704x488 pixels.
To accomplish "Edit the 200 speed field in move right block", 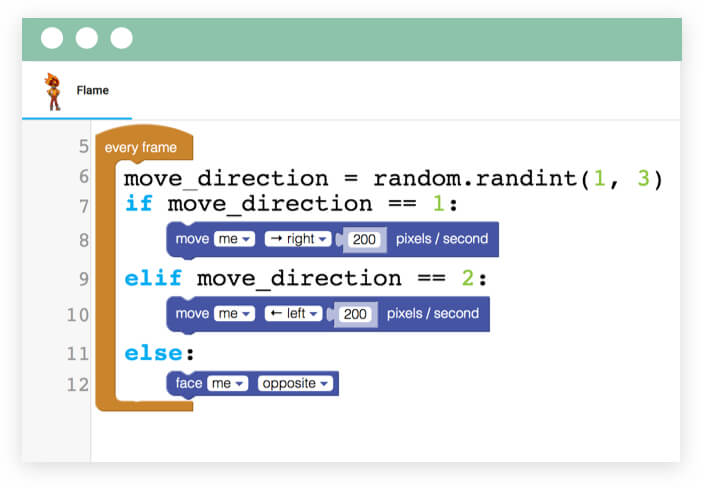I will click(x=365, y=240).
